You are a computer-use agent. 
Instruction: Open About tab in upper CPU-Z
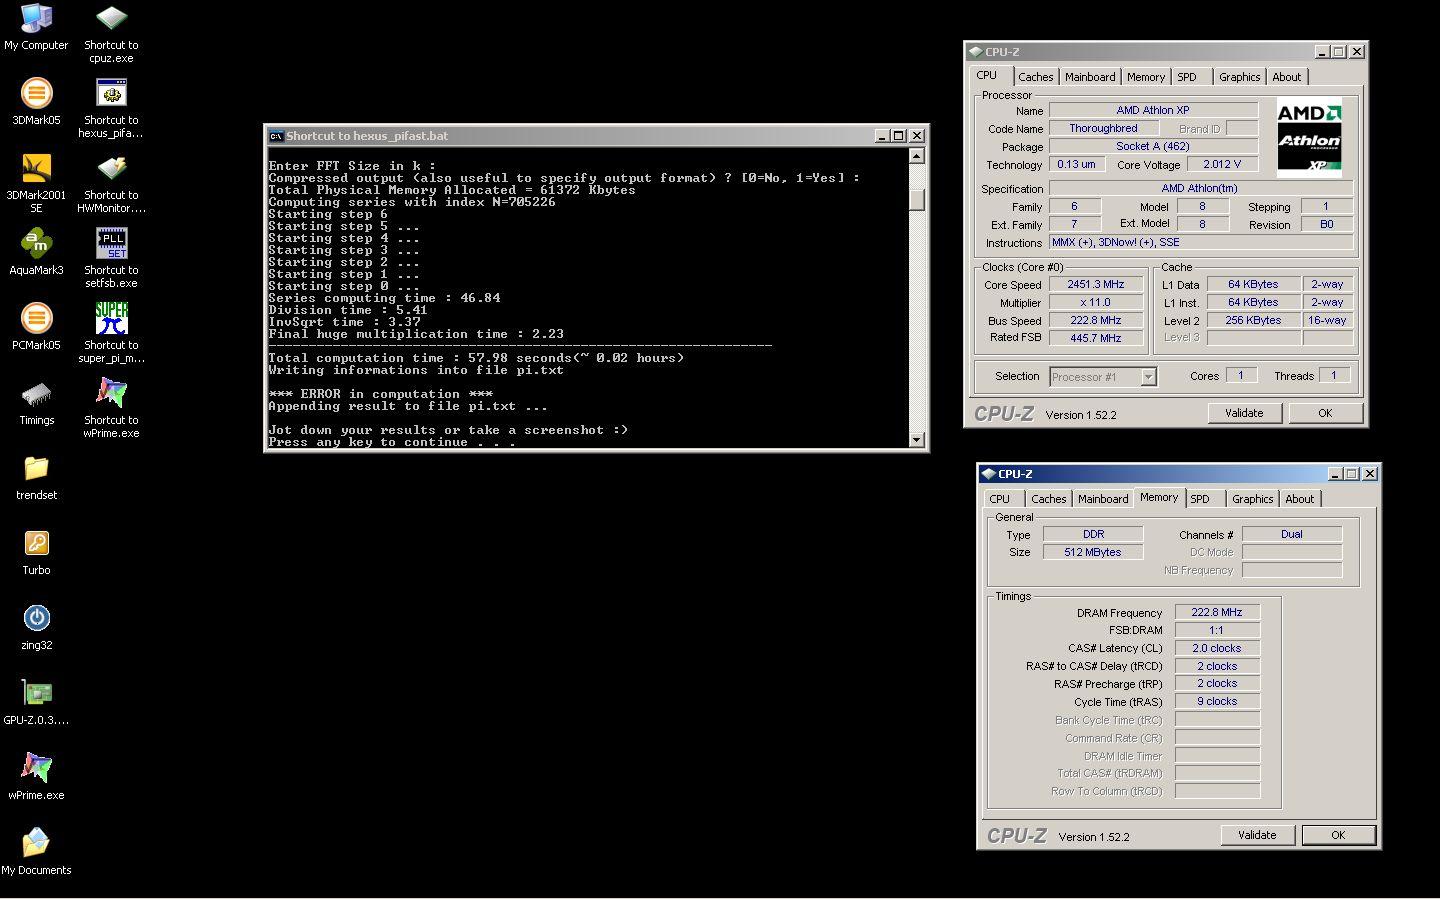tap(1287, 77)
